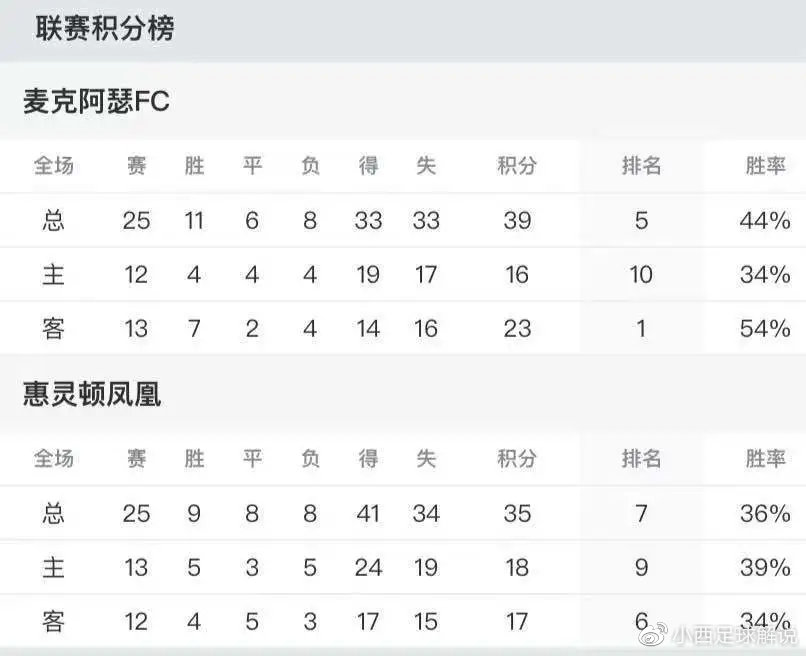Viewport: 806px width, 656px height.
Task: Click 惠灵顿凤凰 total points value 35
Action: tap(516, 514)
